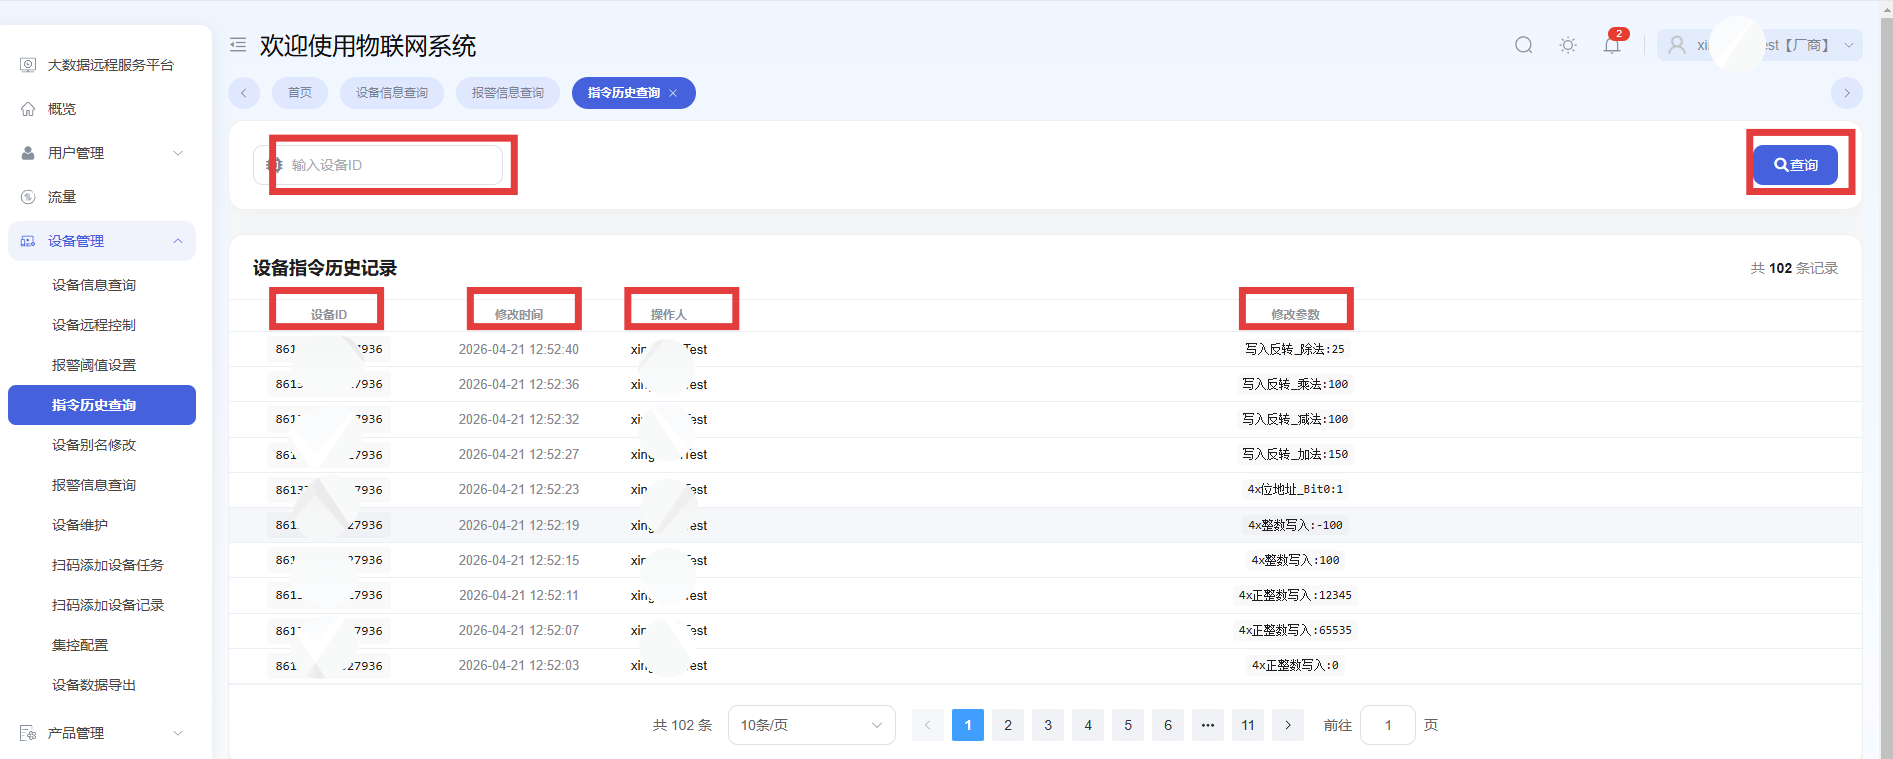Screen dimensions: 1893x759
Task: Go to page 2
Action: point(1008,725)
